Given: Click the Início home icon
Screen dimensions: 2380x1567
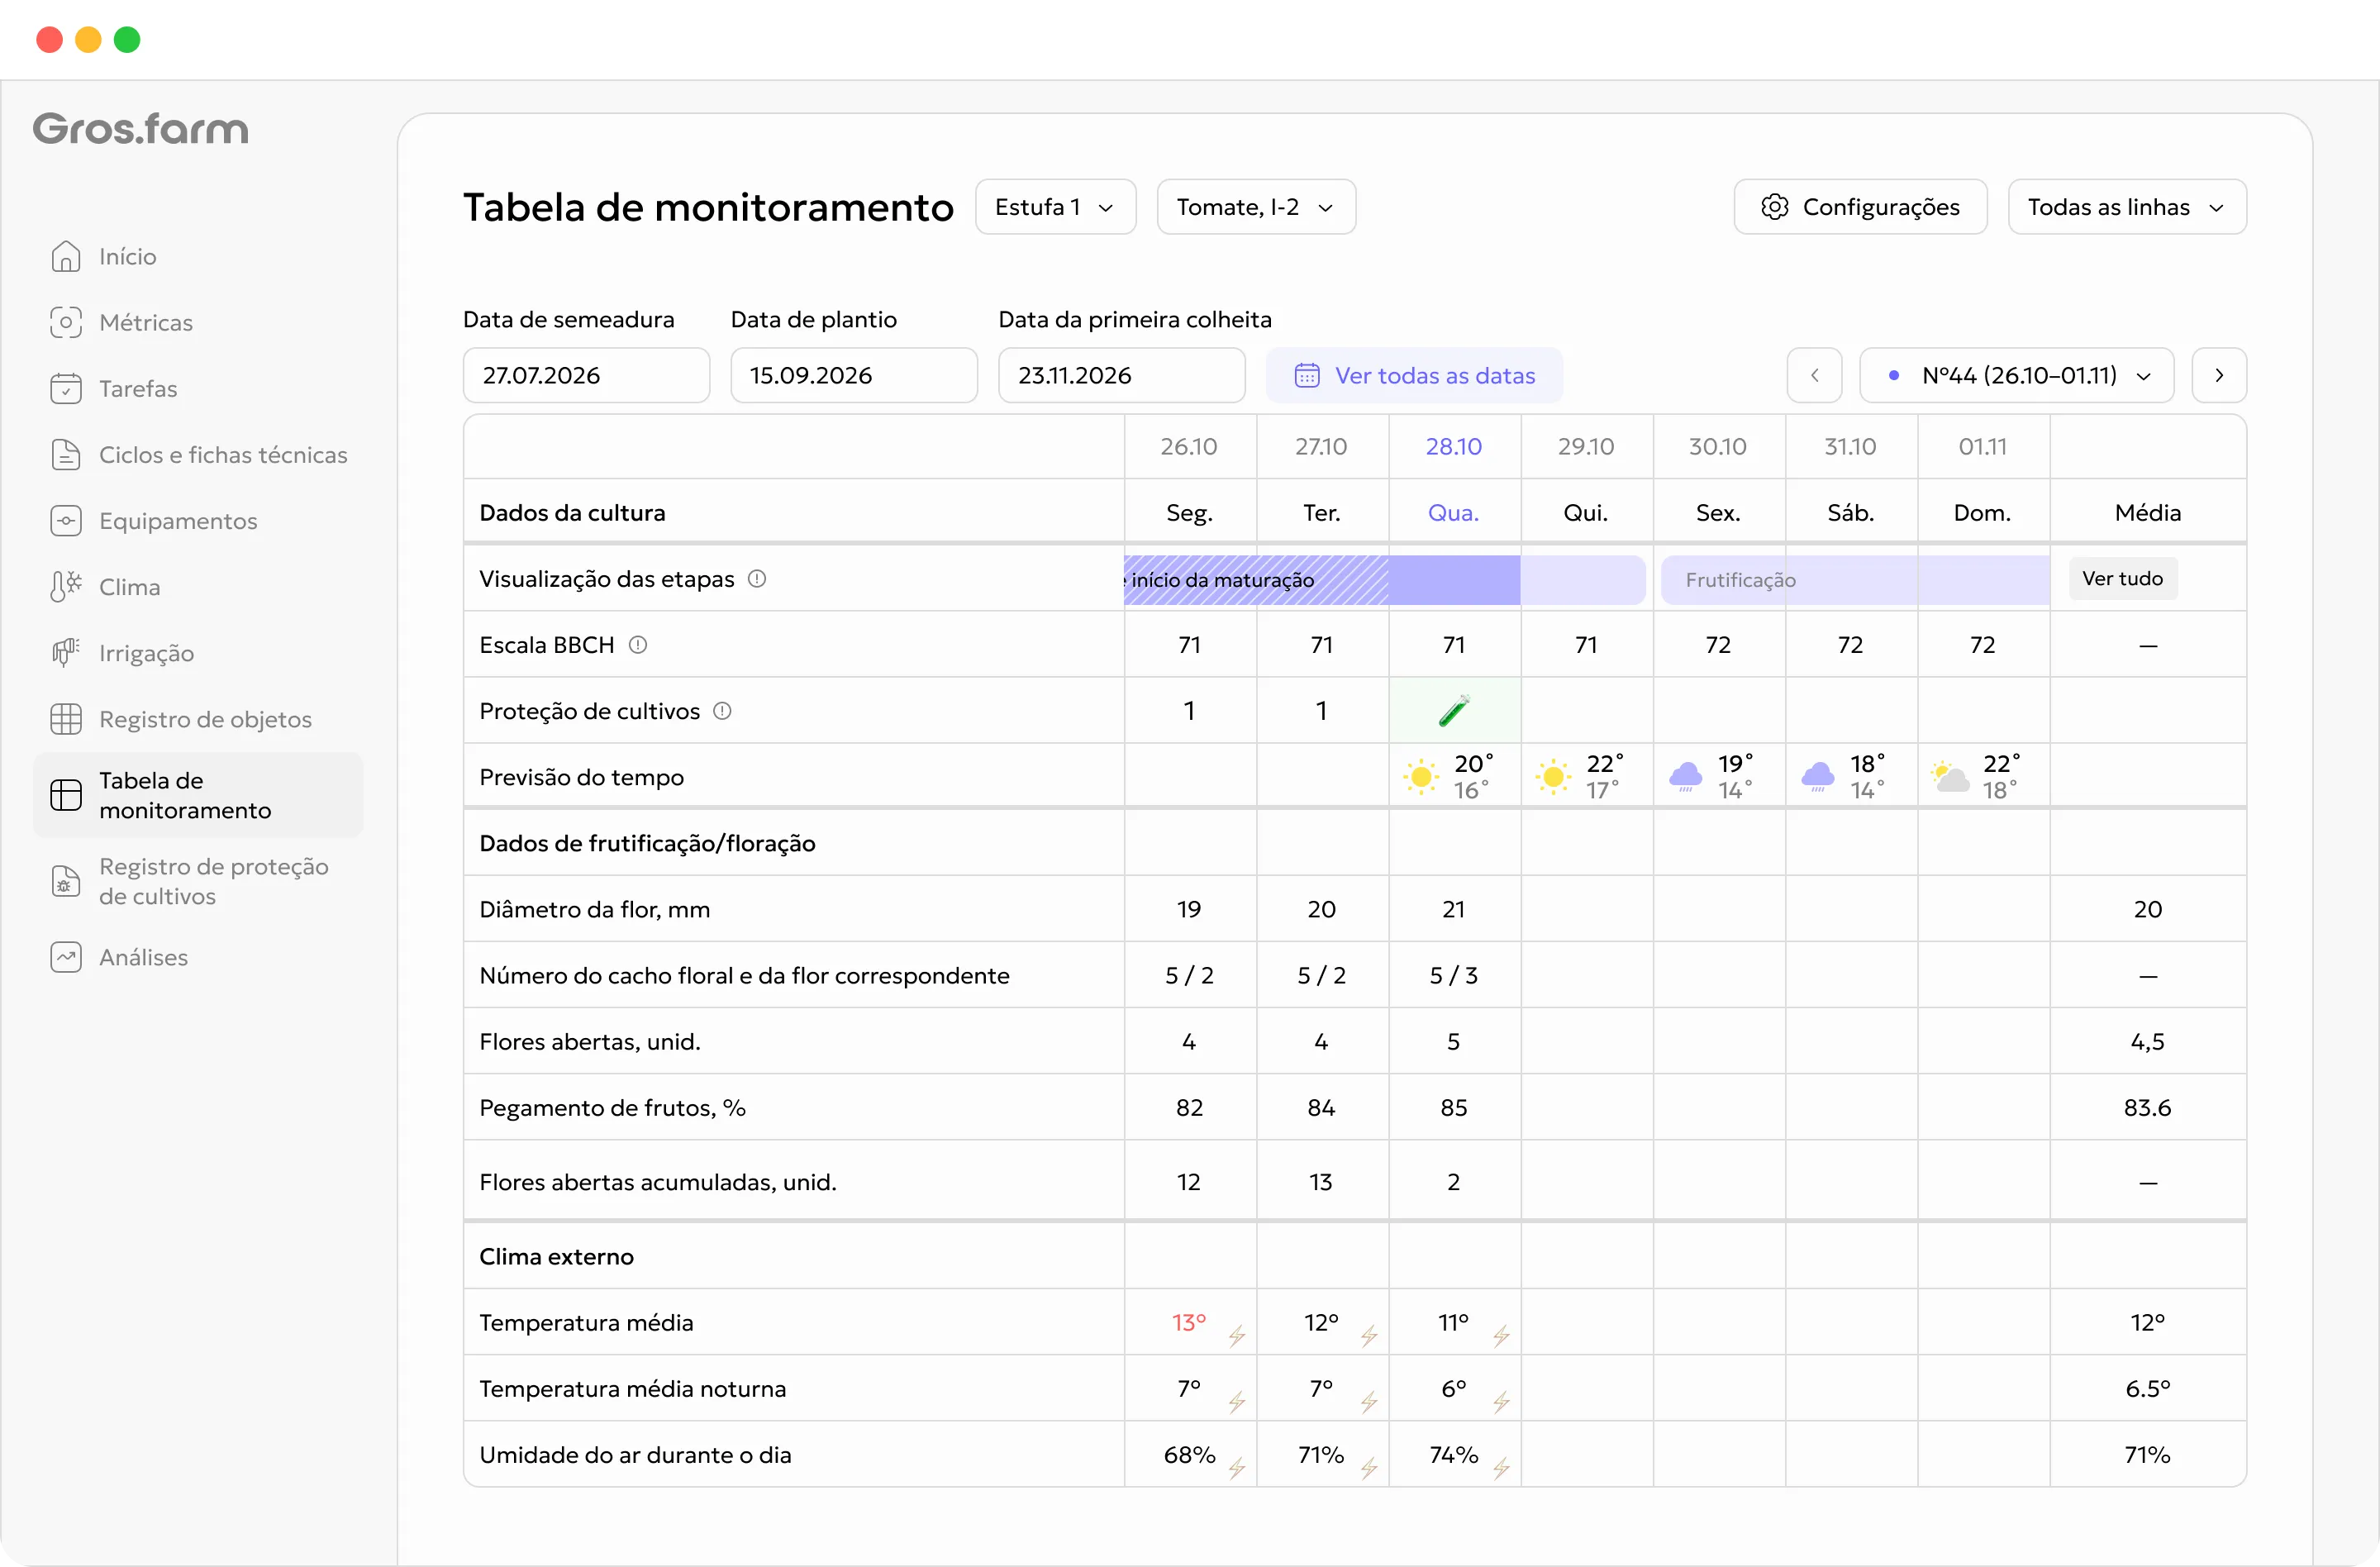Looking at the screenshot, I should click(66, 256).
